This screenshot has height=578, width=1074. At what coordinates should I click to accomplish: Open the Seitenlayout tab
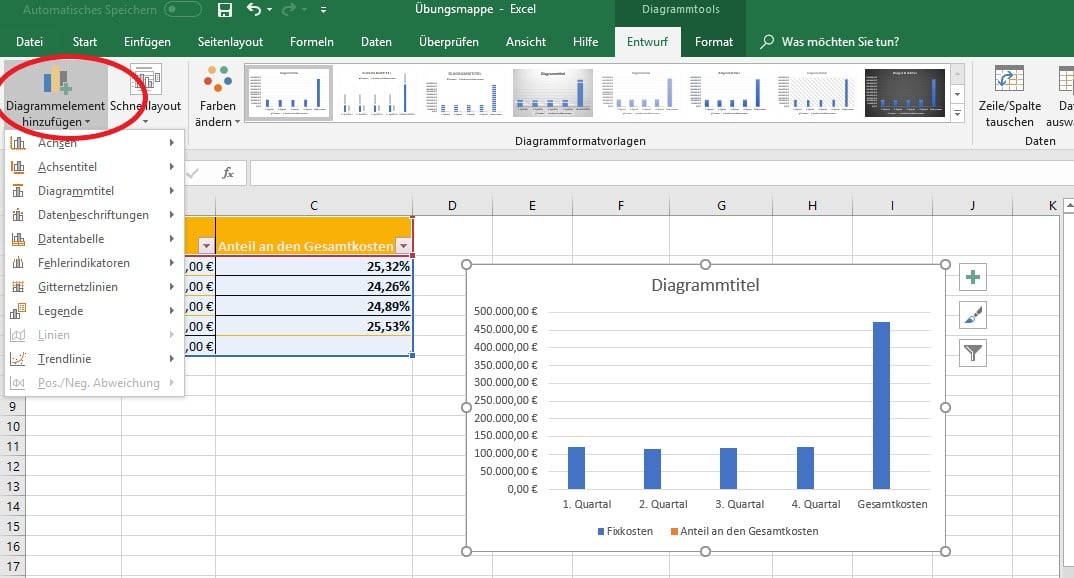(230, 42)
